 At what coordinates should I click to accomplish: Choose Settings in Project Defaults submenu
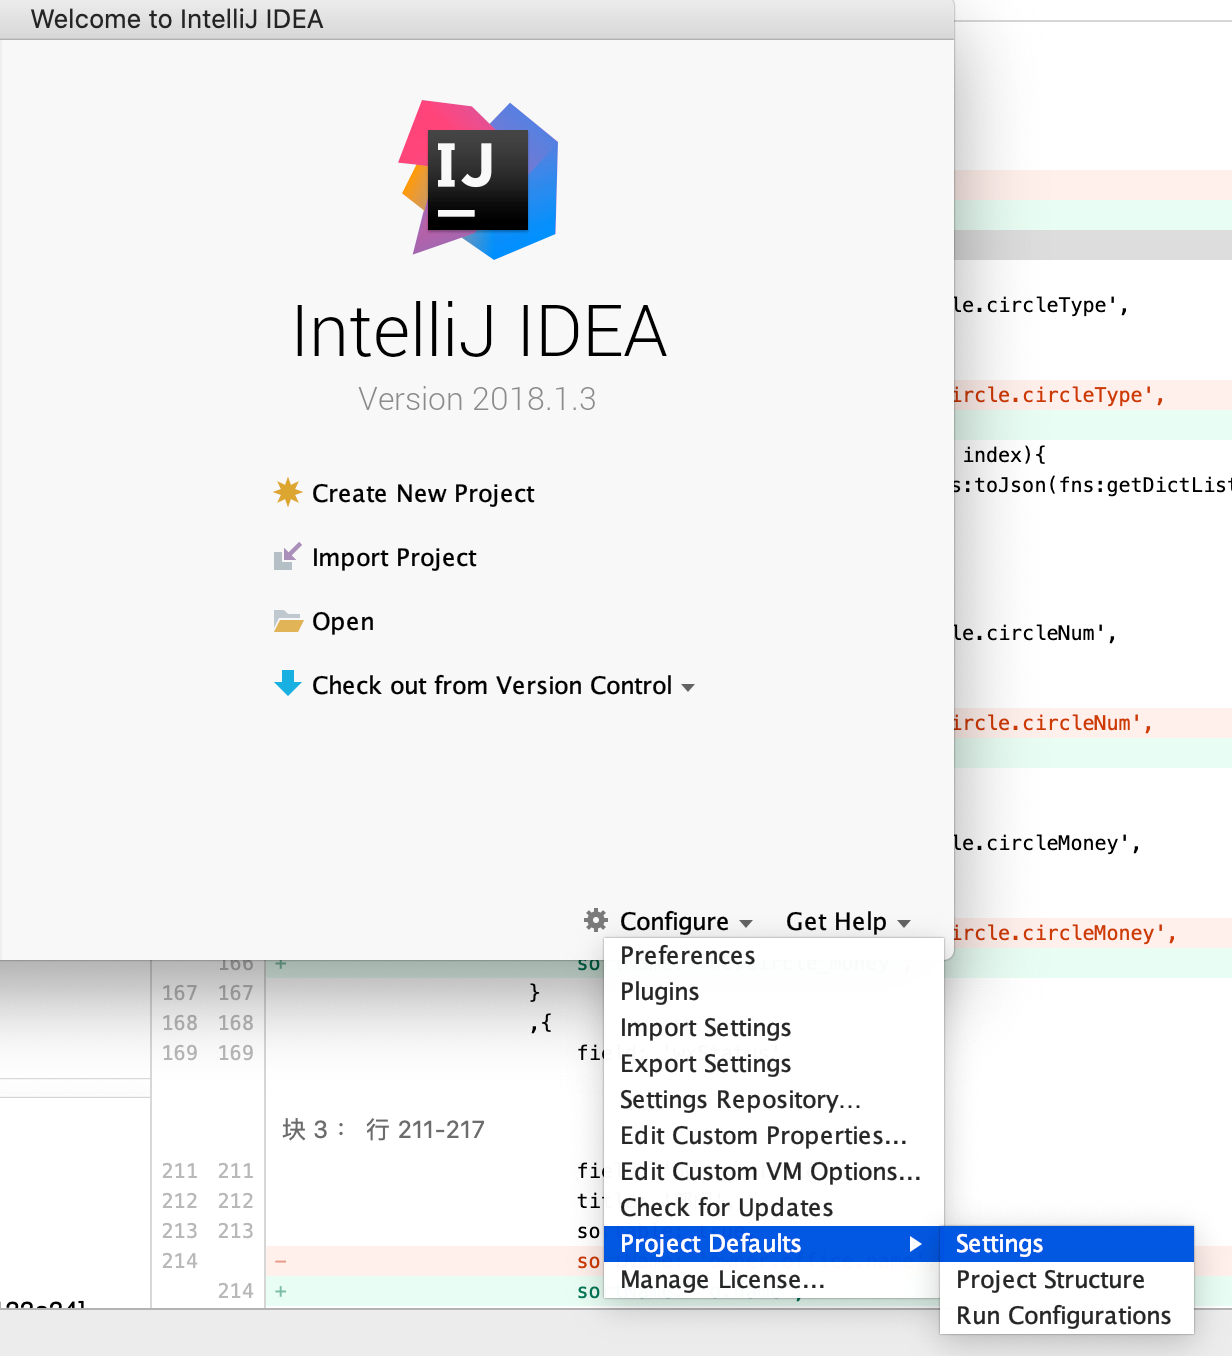click(x=1067, y=1244)
